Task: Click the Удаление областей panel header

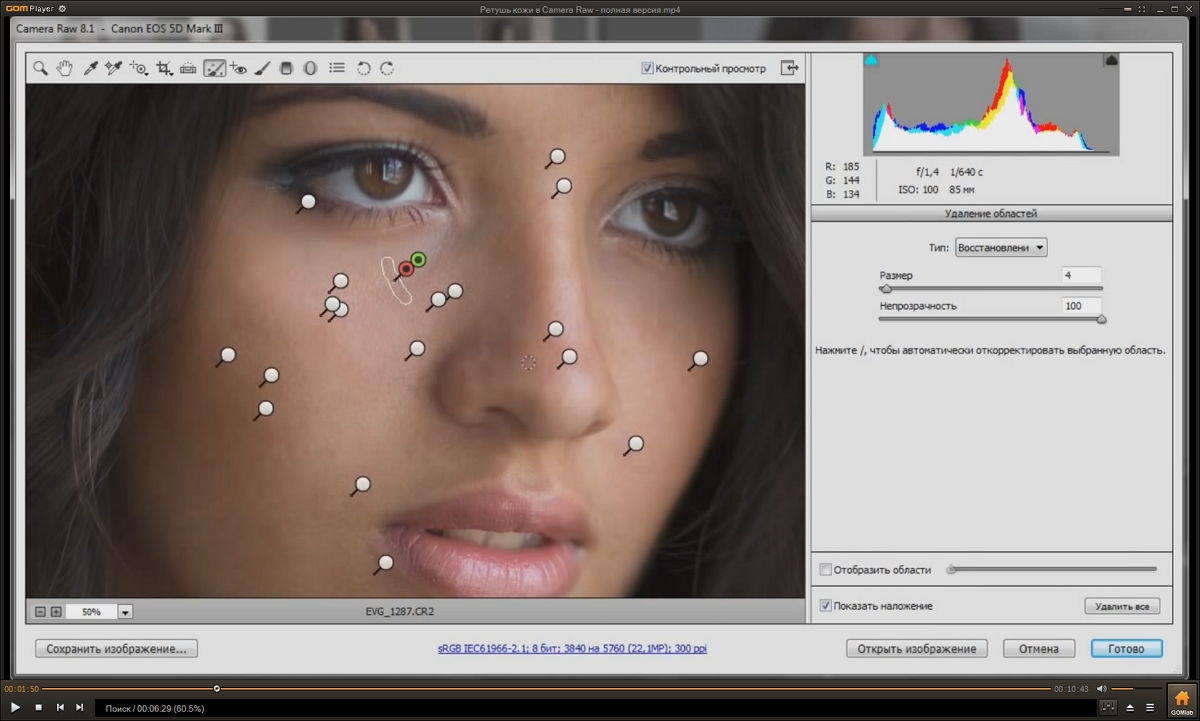Action: tap(991, 213)
